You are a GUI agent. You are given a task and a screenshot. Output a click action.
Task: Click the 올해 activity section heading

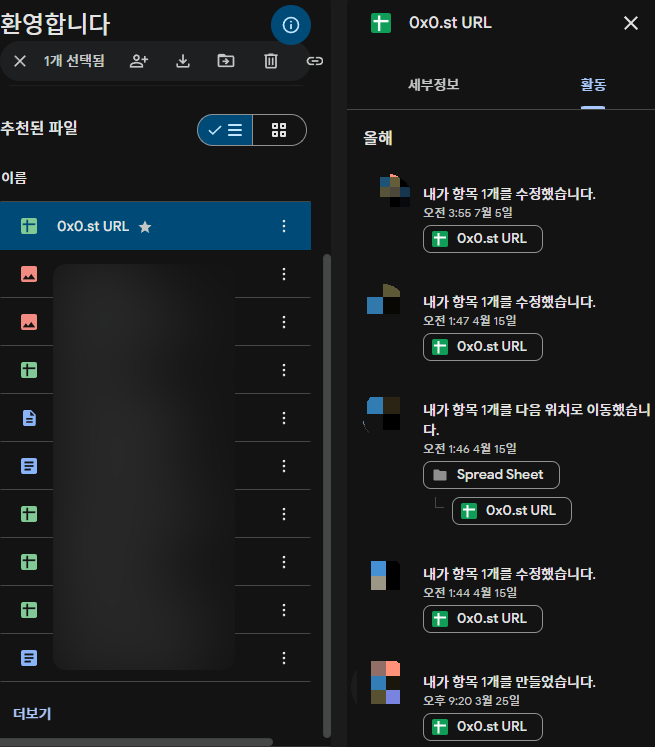[x=378, y=138]
